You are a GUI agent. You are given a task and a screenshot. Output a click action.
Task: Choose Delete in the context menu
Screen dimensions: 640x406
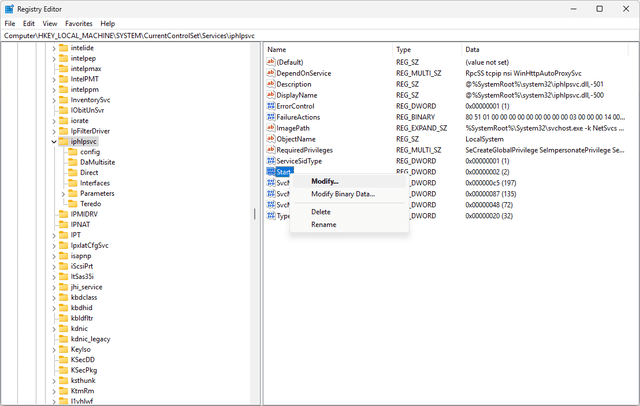point(321,212)
